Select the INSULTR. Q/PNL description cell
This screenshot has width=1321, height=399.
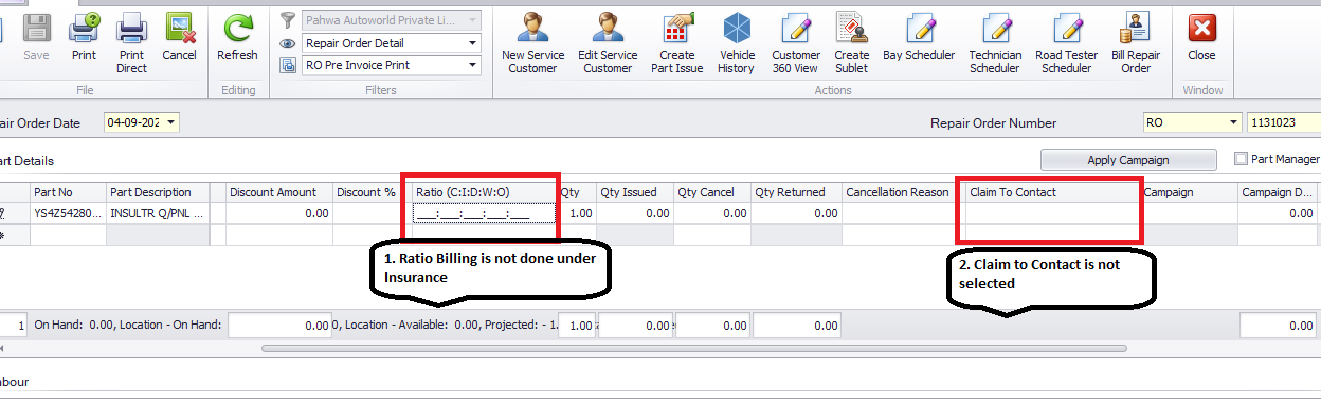(x=157, y=213)
